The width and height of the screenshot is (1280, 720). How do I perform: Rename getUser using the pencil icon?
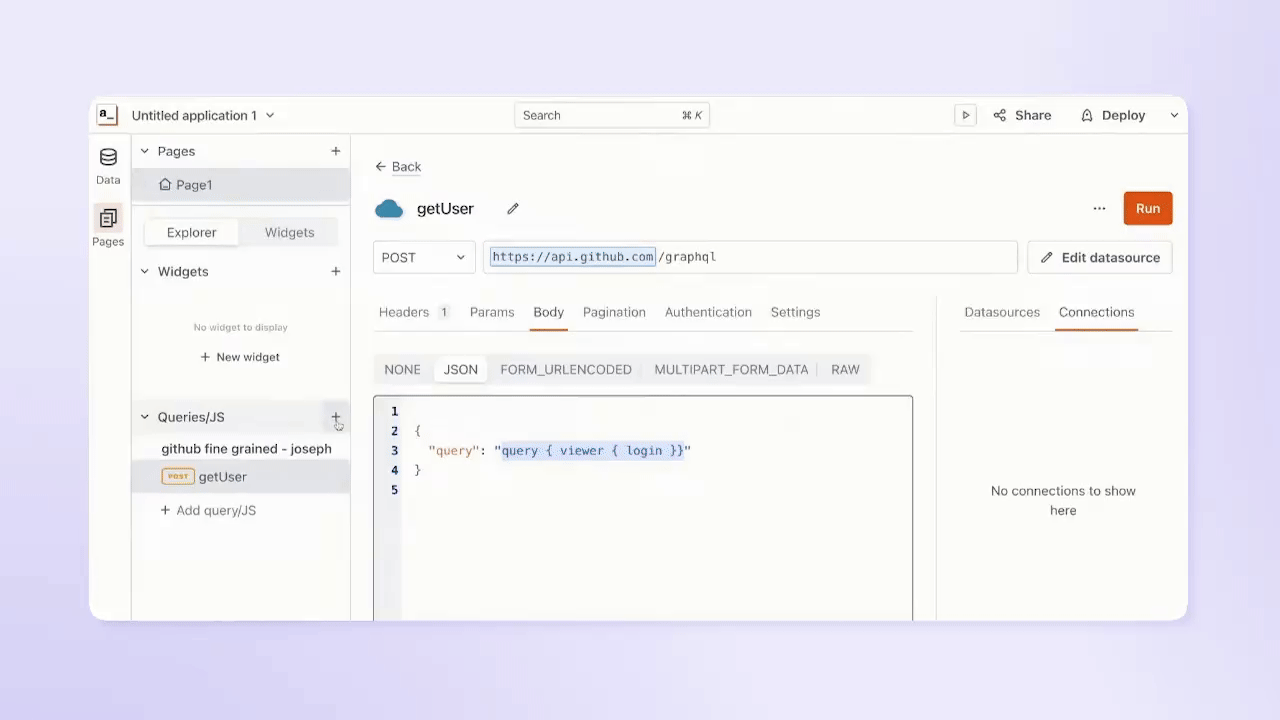click(512, 208)
